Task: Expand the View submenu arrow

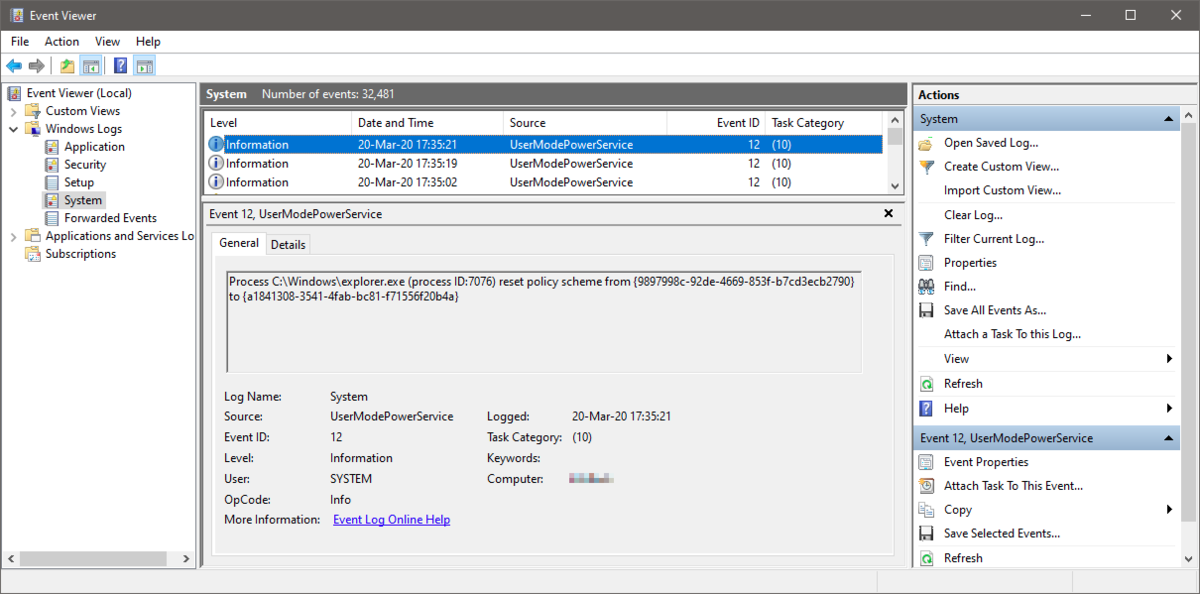Action: click(x=1169, y=359)
